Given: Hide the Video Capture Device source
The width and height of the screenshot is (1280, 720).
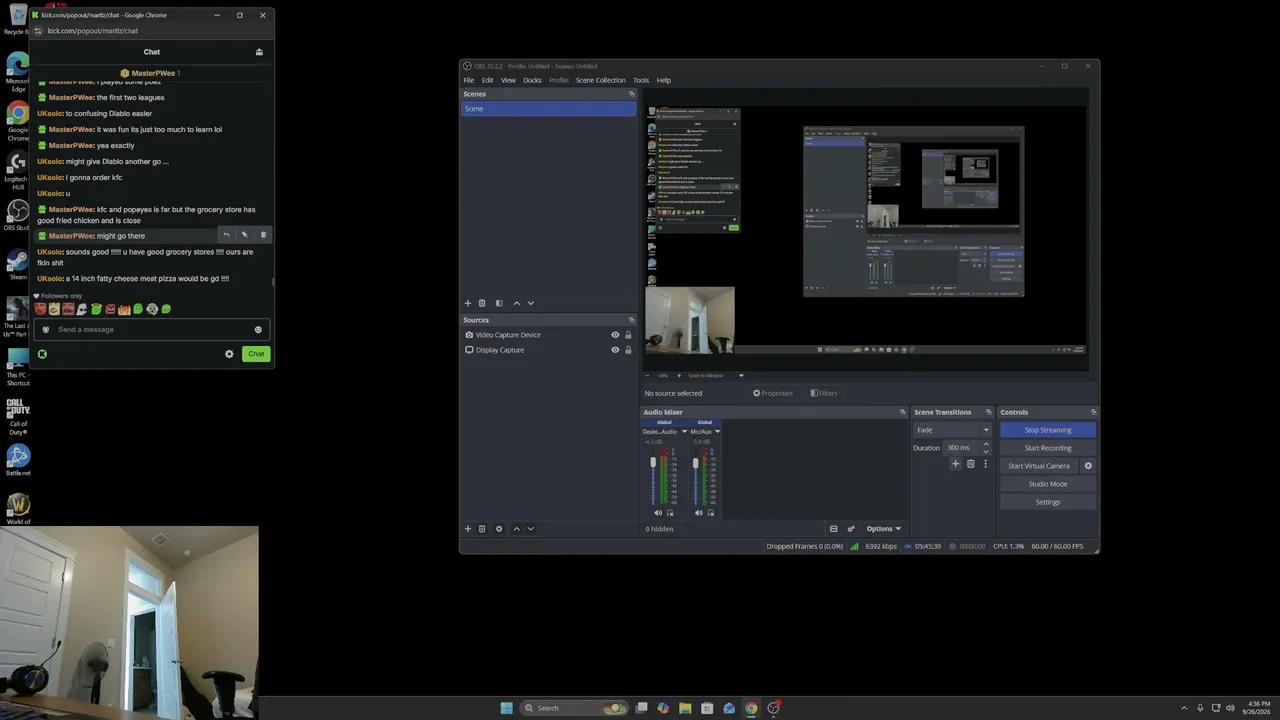Looking at the screenshot, I should [x=615, y=335].
